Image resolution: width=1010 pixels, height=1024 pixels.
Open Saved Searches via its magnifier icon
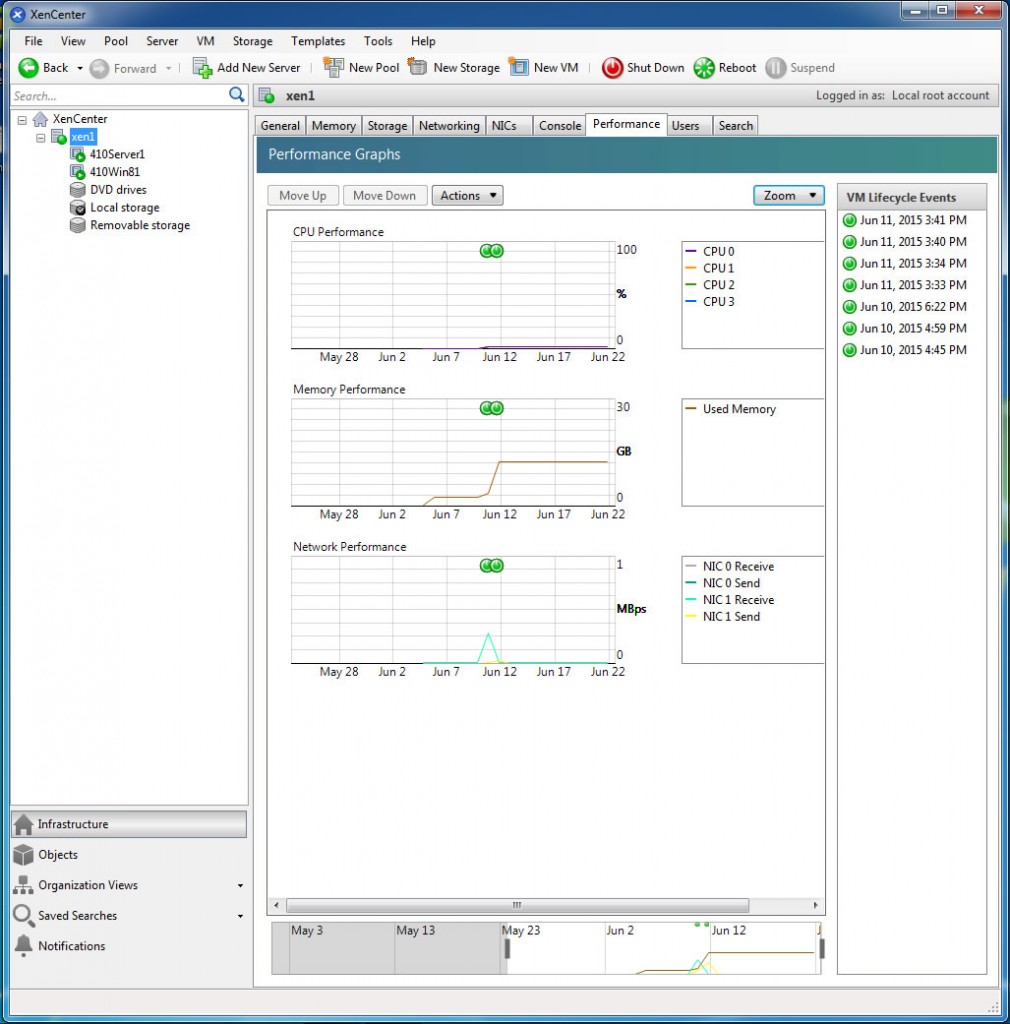(x=21, y=916)
